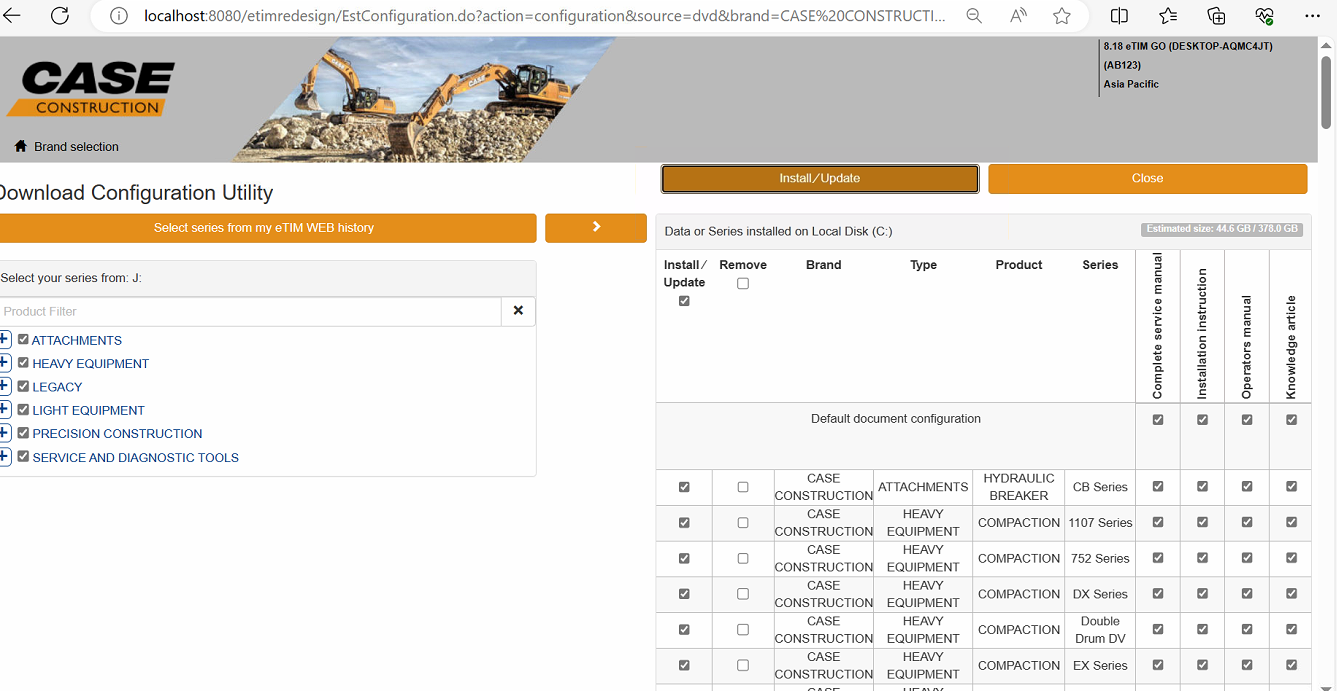Toggle the PRECISION CONSTRUCTION tree checkbox
Viewport: 1337px width, 691px height.
(x=23, y=433)
